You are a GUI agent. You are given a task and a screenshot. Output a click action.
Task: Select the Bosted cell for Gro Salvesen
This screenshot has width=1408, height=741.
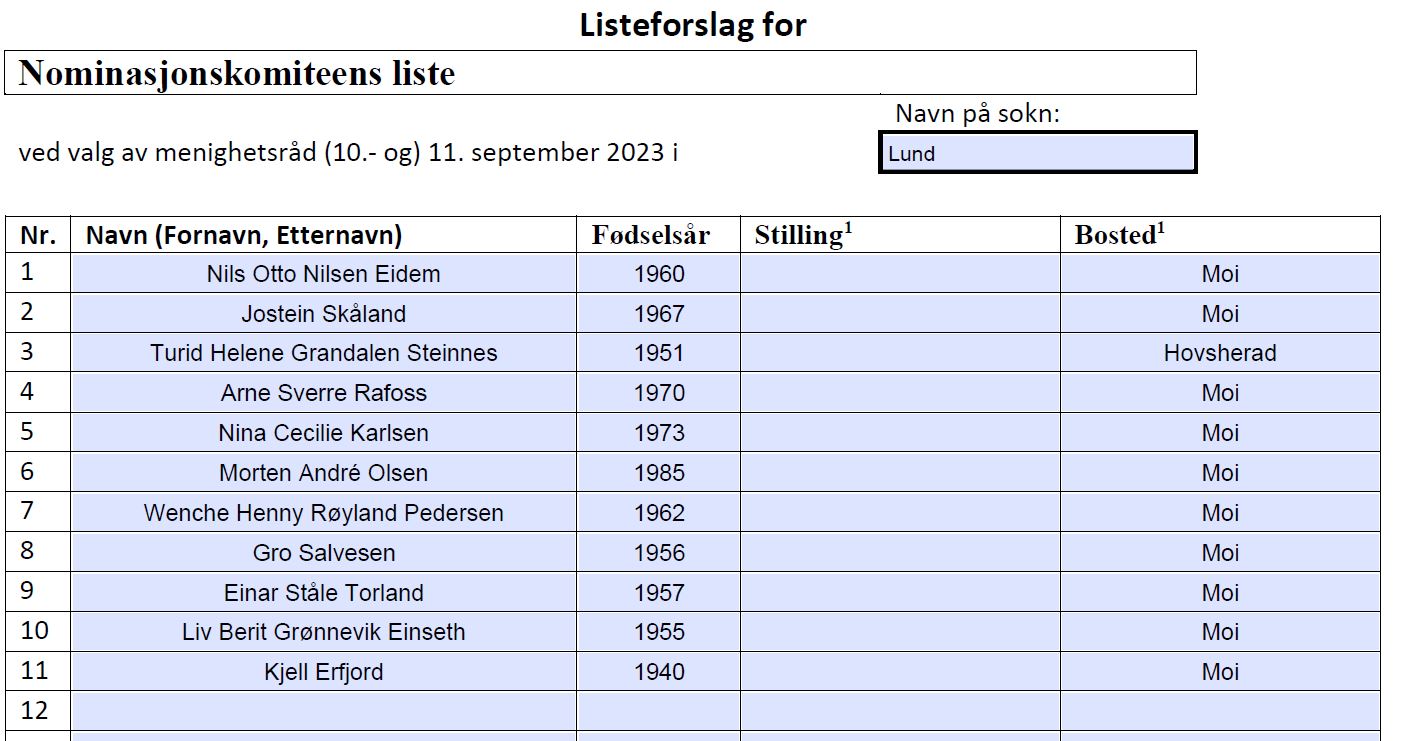point(1220,552)
